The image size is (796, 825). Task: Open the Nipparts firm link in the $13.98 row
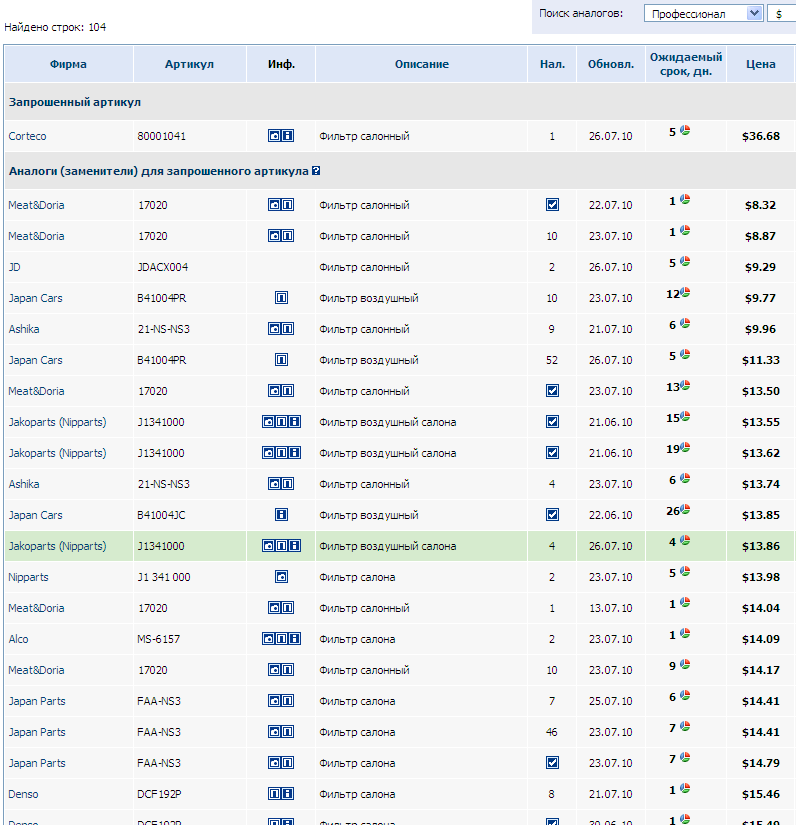coord(28,577)
